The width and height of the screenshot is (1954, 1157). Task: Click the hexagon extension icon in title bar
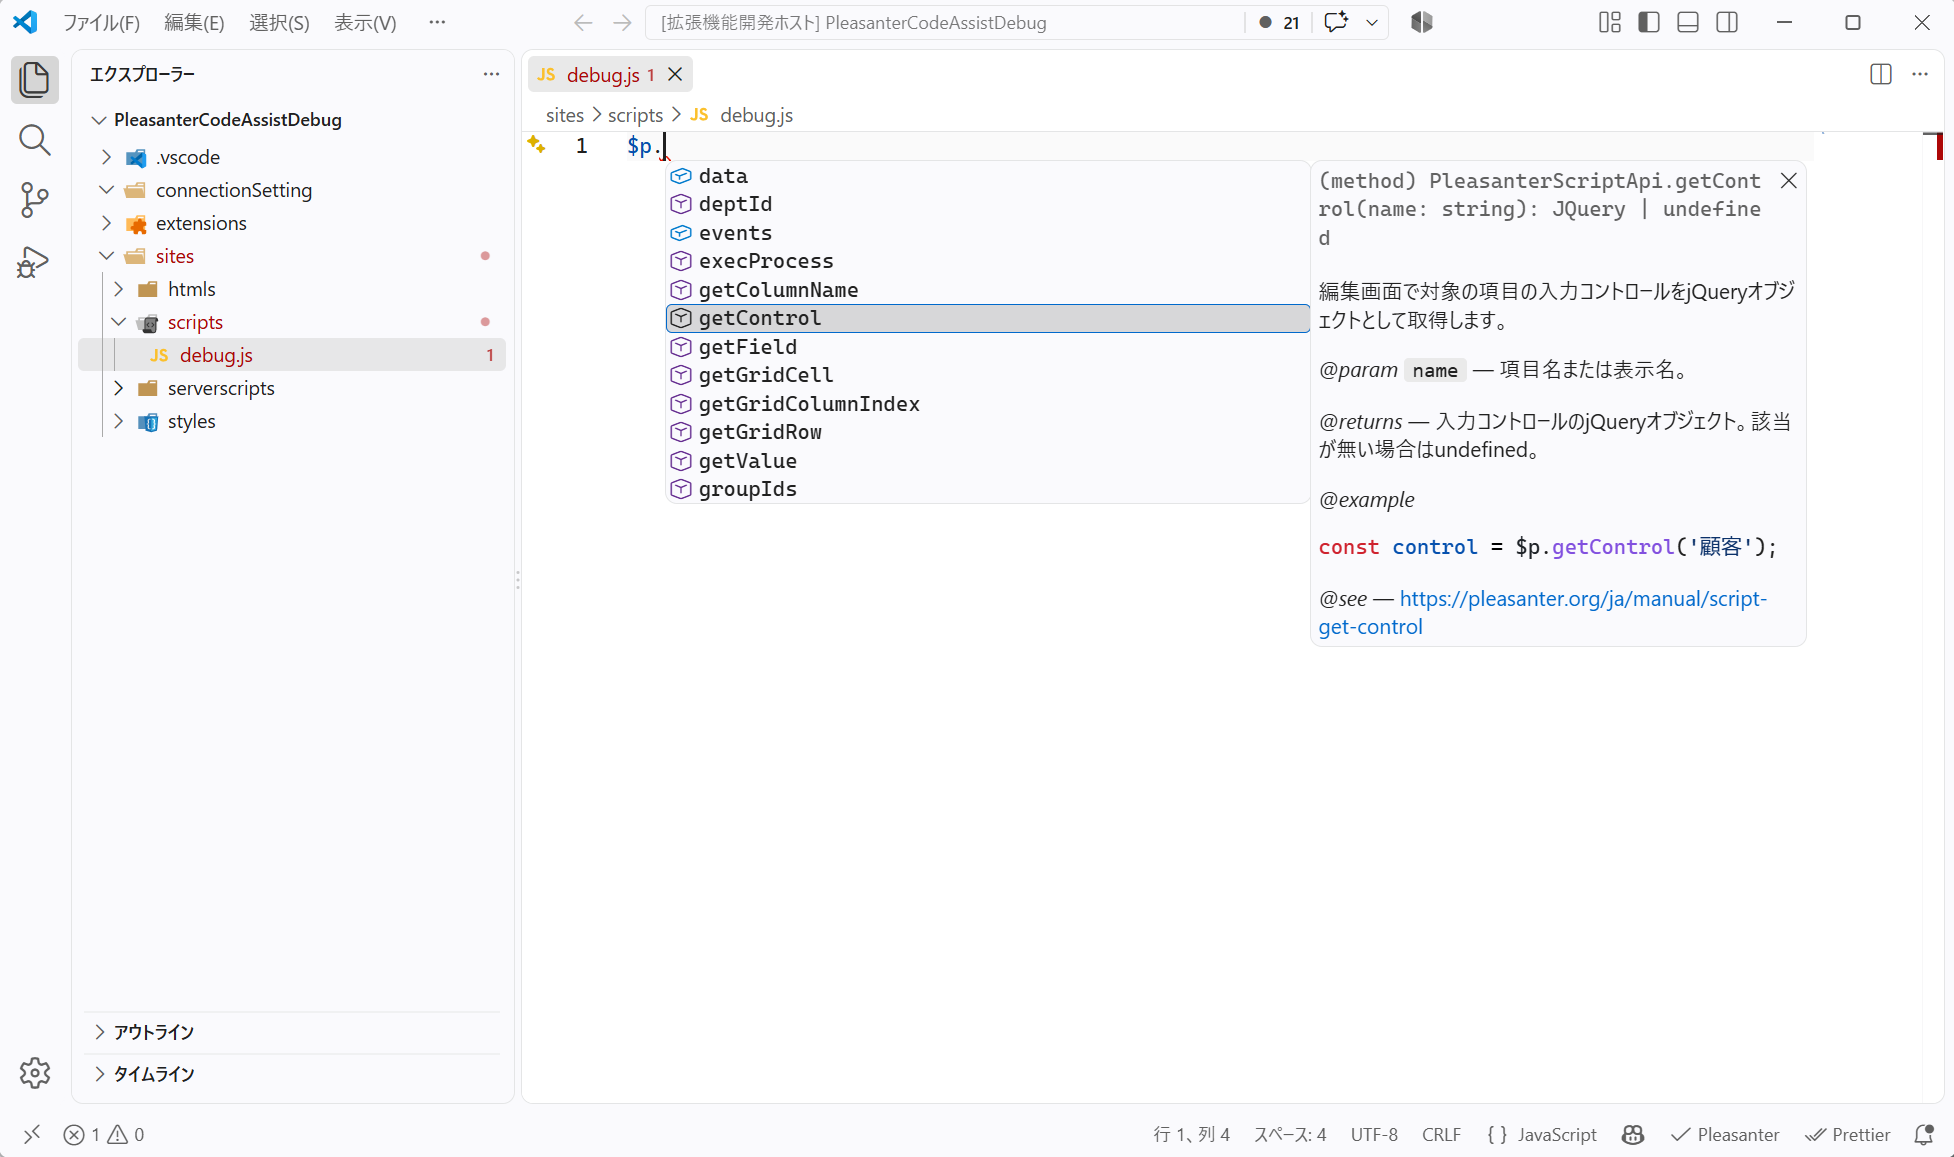point(1422,22)
